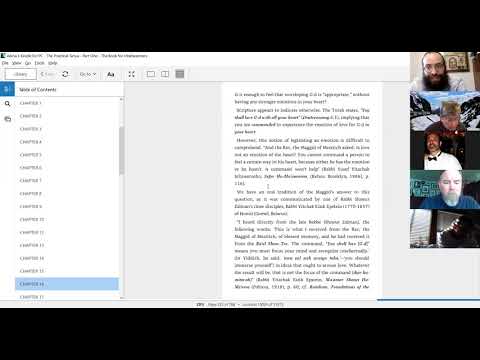Jump to CHAPTER 1 in contents
480x360 pixels.
[x=31, y=103]
